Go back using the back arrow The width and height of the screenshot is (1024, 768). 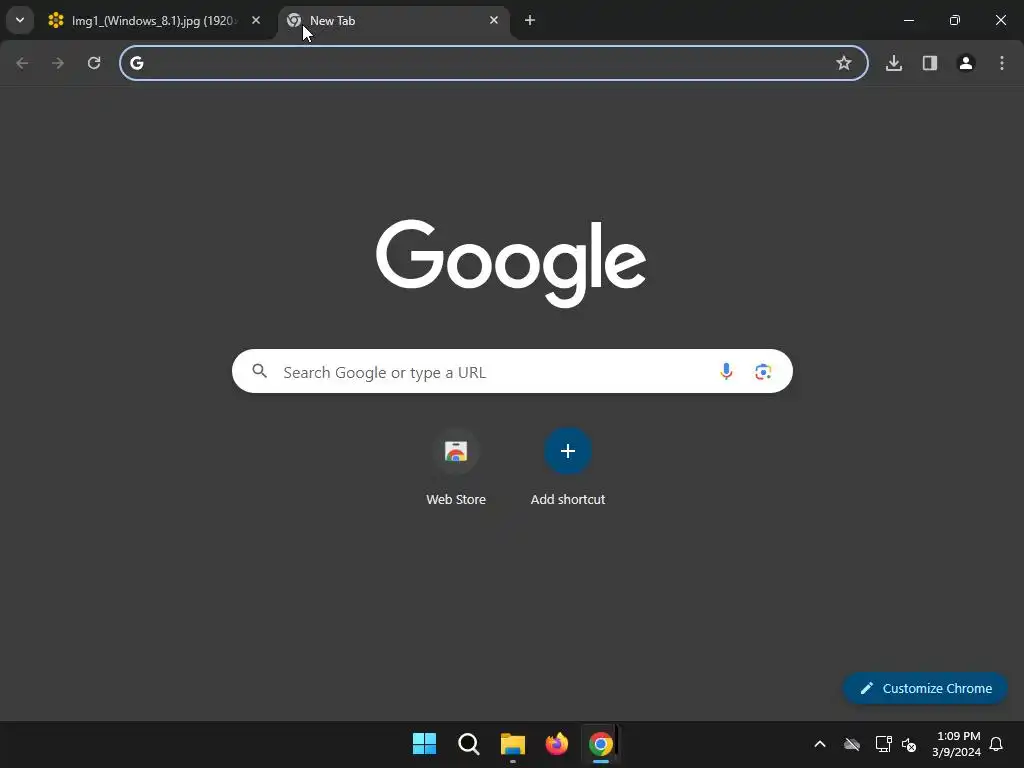pos(22,63)
